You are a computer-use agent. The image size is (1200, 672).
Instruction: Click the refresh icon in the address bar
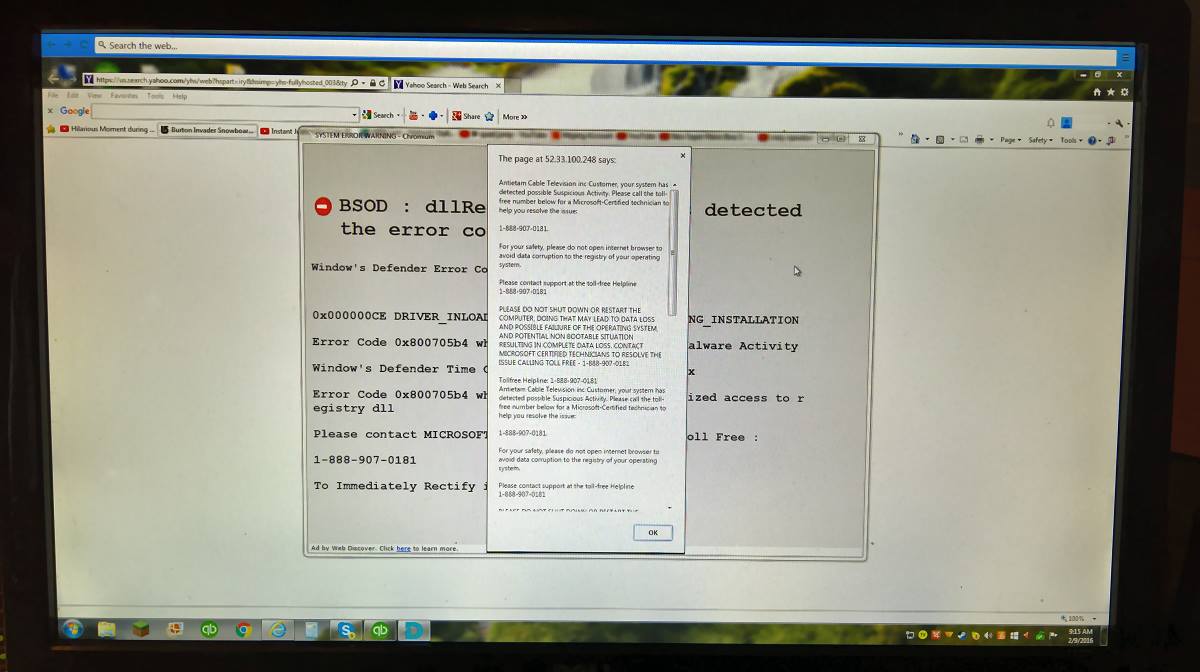tap(380, 83)
